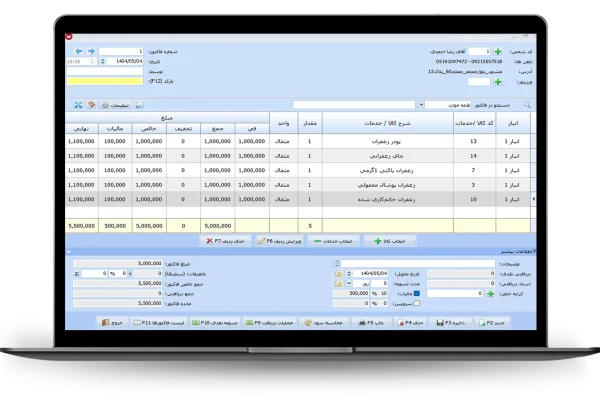Add visitor with green plus beside visitor field
The image size is (600, 400).
click(x=498, y=82)
